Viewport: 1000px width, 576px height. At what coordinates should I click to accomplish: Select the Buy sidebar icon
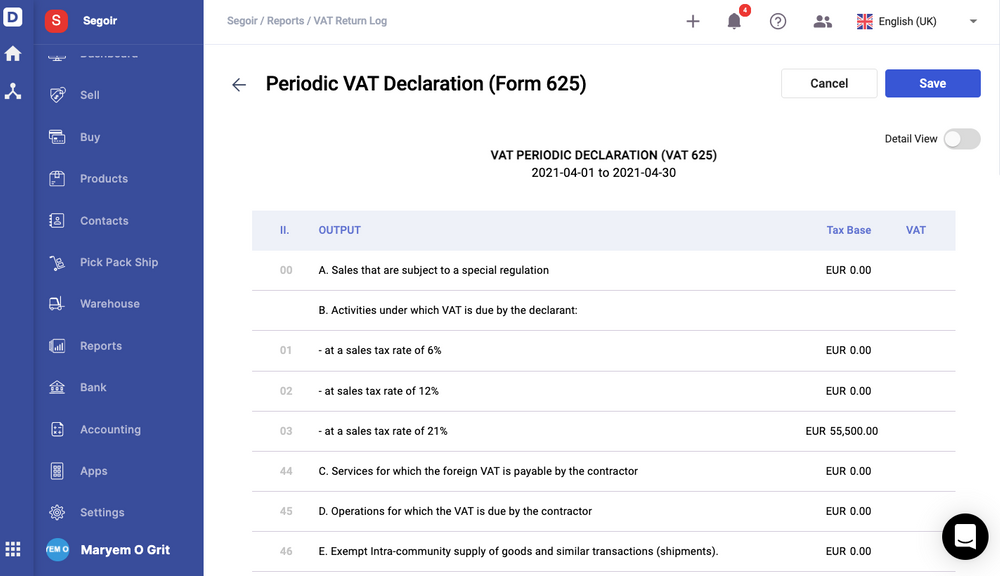(x=88, y=137)
